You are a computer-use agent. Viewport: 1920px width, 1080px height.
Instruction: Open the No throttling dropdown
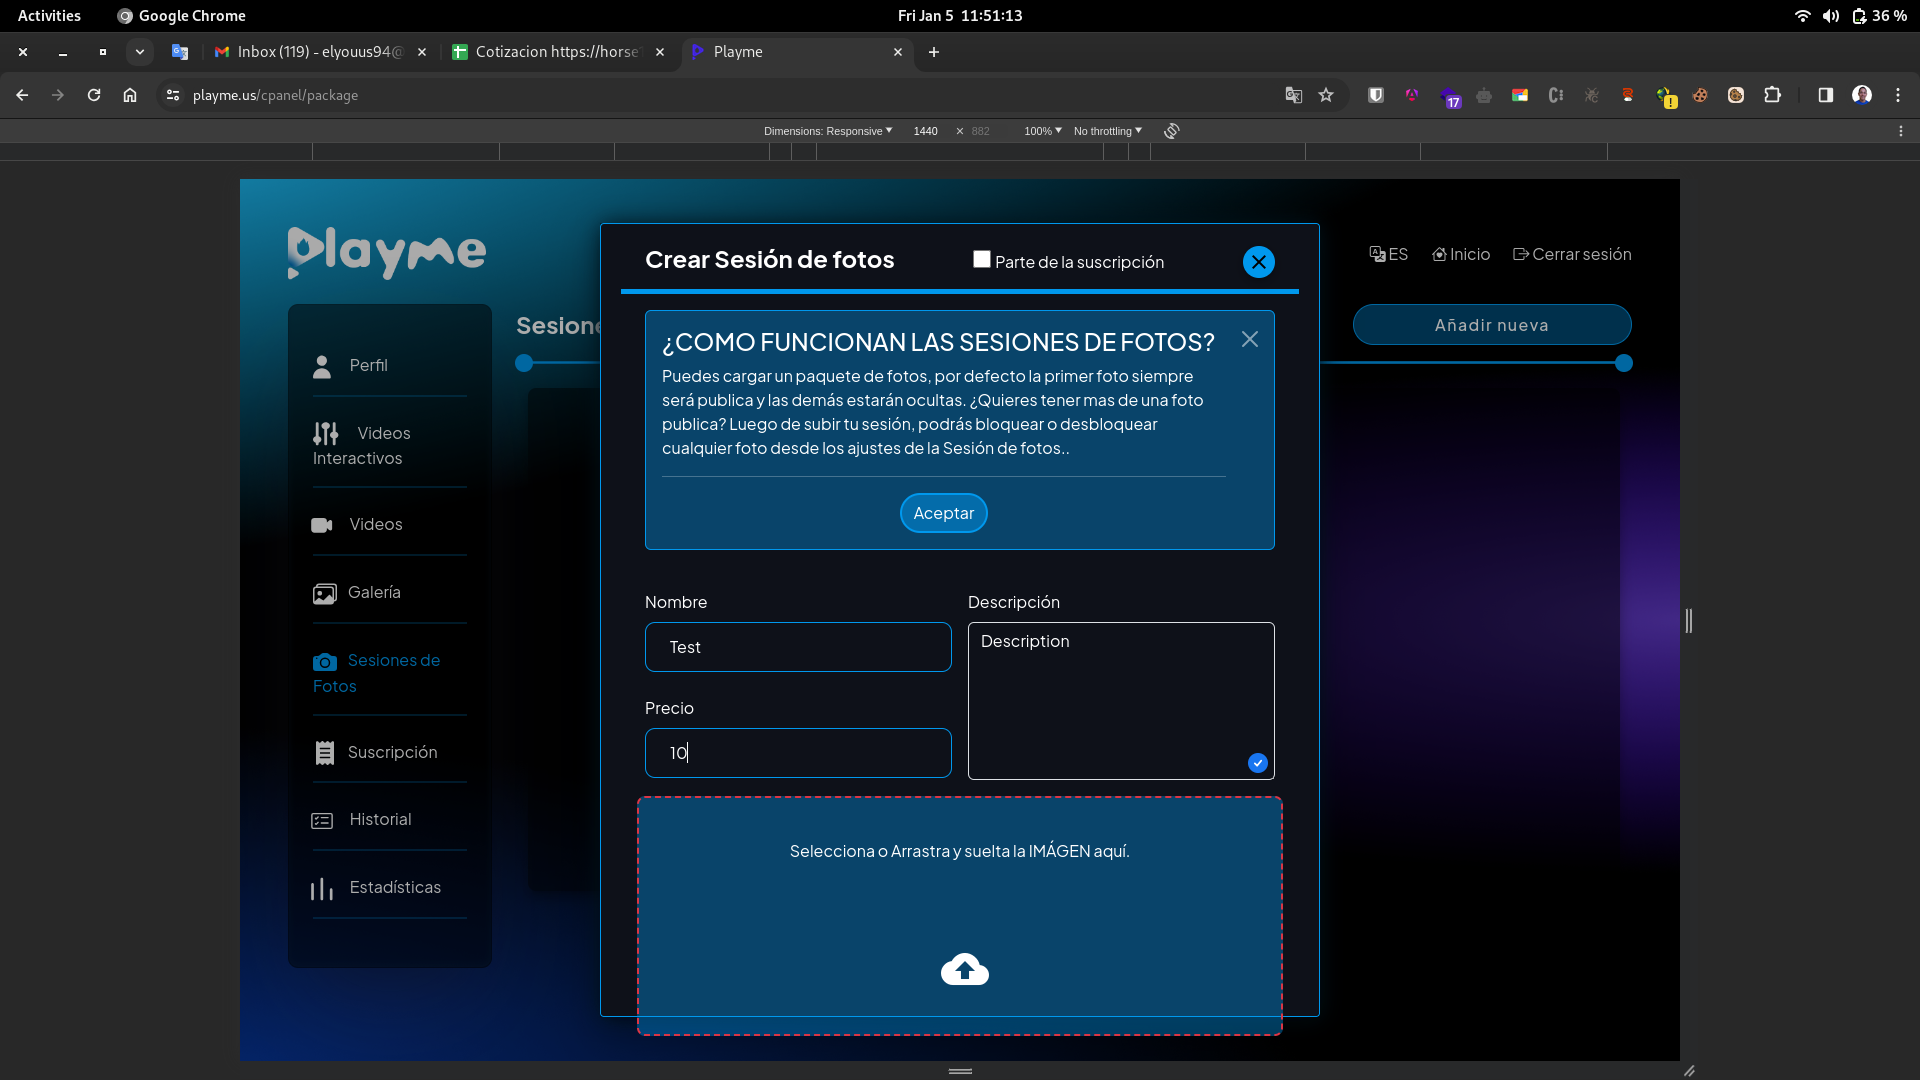pyautogui.click(x=1107, y=131)
